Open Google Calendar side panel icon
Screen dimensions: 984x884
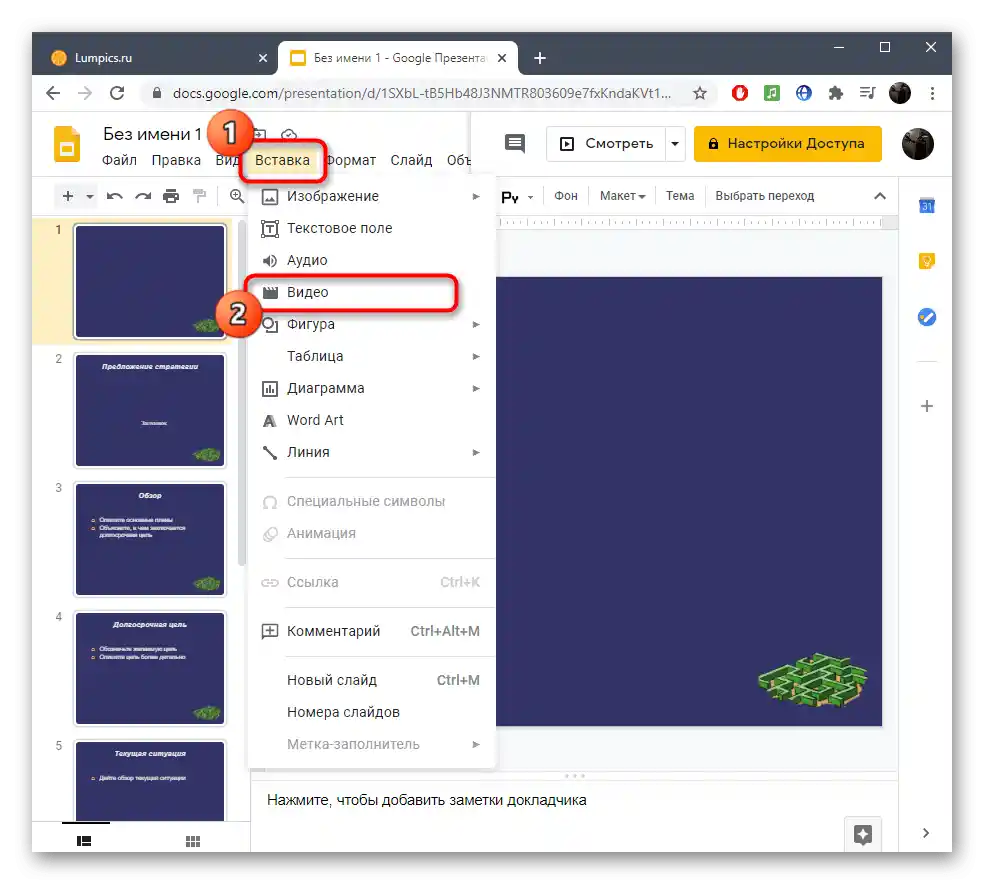point(926,205)
